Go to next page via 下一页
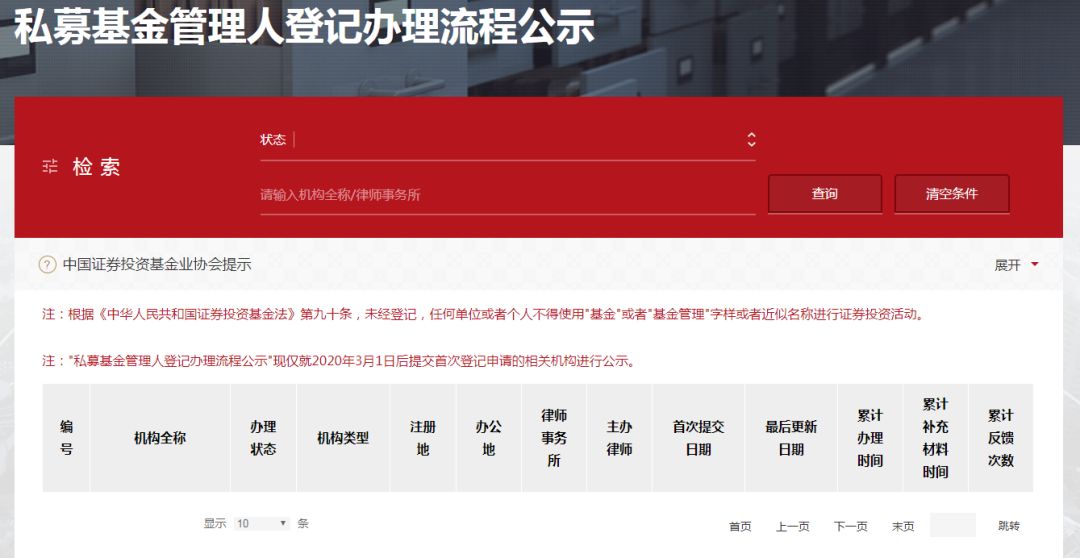 [851, 527]
